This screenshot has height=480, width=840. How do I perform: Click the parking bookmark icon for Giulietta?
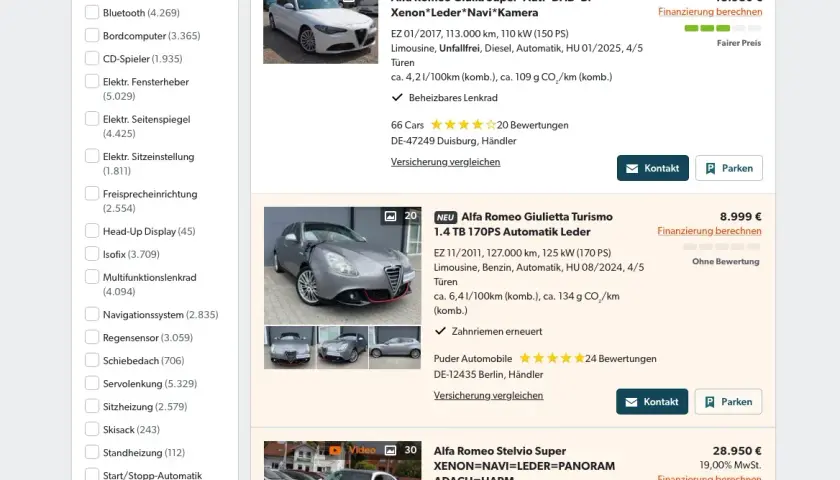point(710,402)
